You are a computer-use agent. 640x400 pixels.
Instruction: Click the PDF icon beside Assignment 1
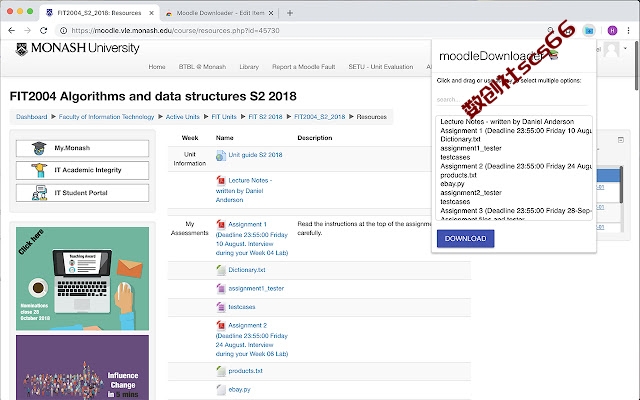pos(221,224)
